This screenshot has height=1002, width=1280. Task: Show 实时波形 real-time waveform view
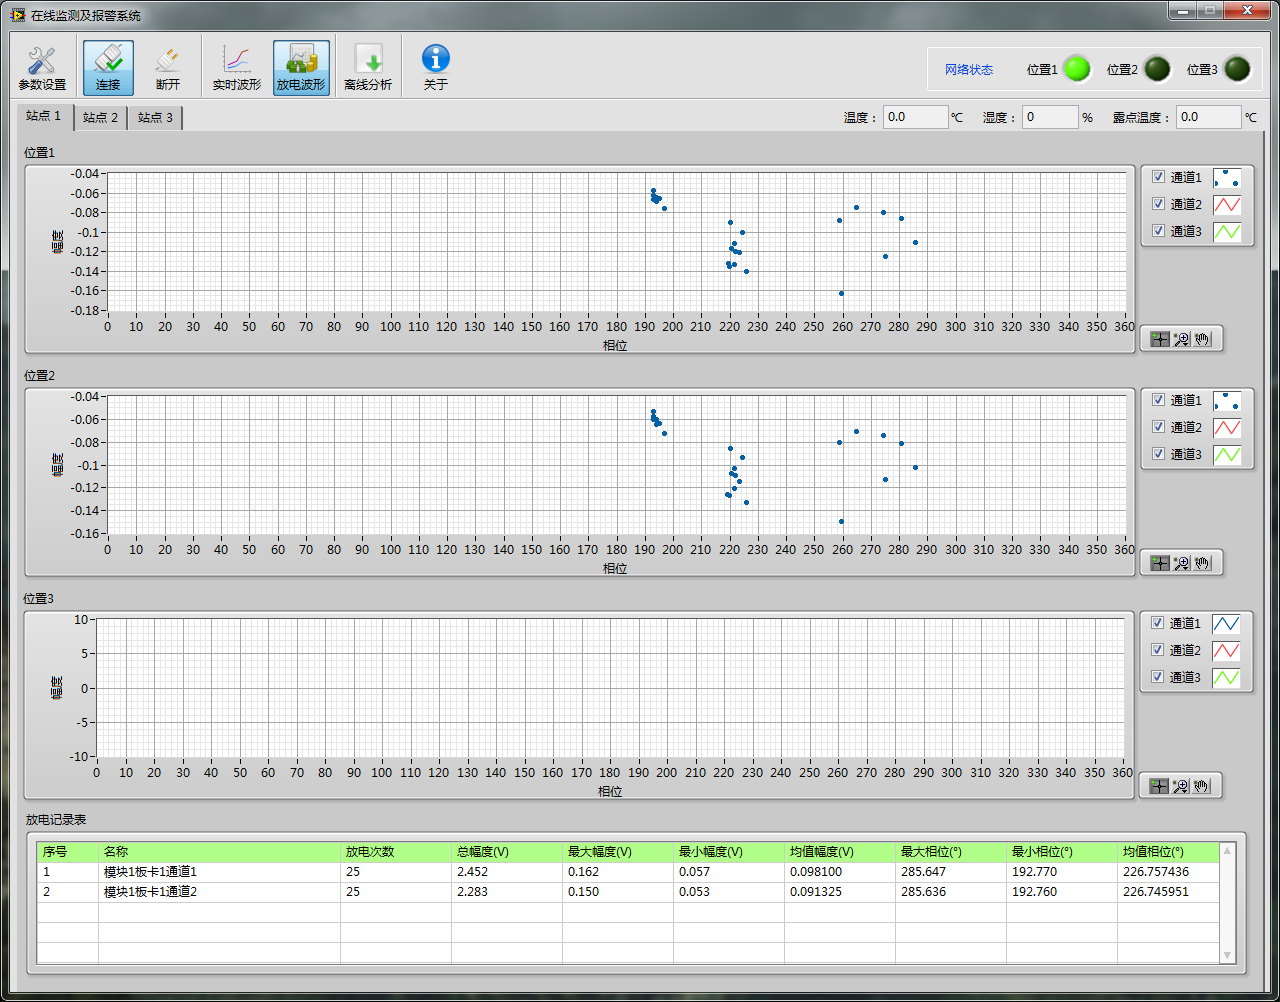237,68
